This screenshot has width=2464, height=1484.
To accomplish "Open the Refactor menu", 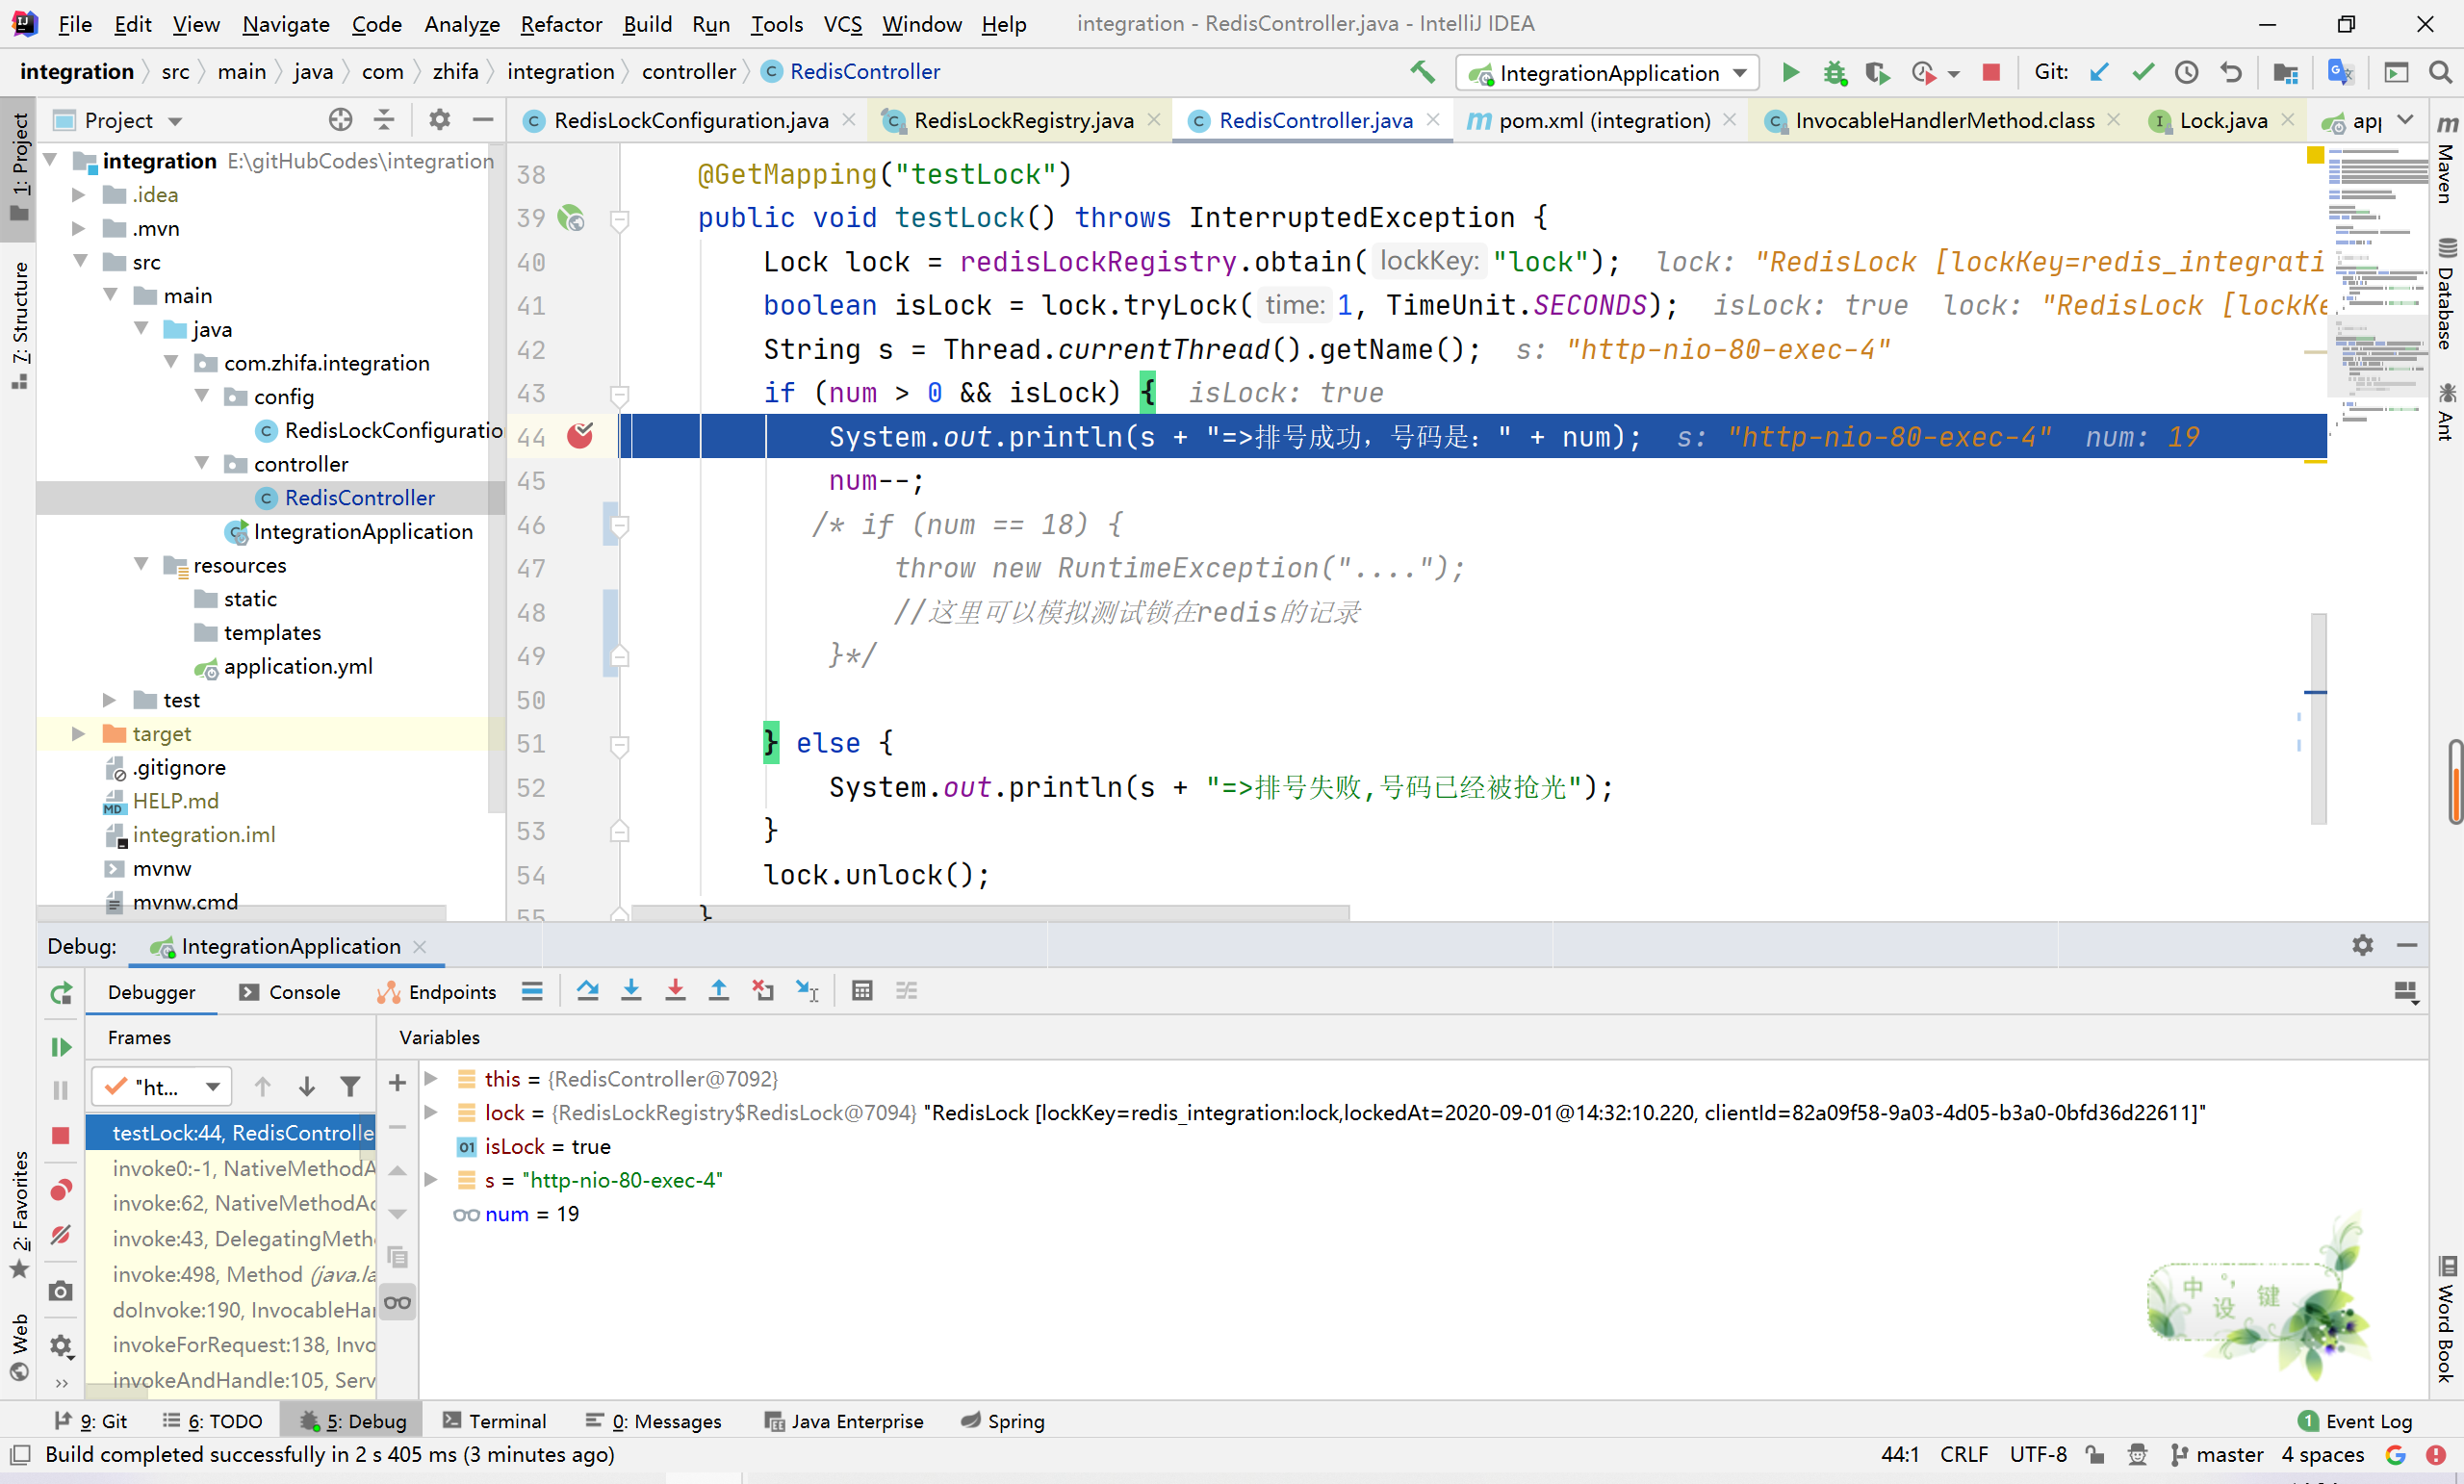I will coord(560,24).
